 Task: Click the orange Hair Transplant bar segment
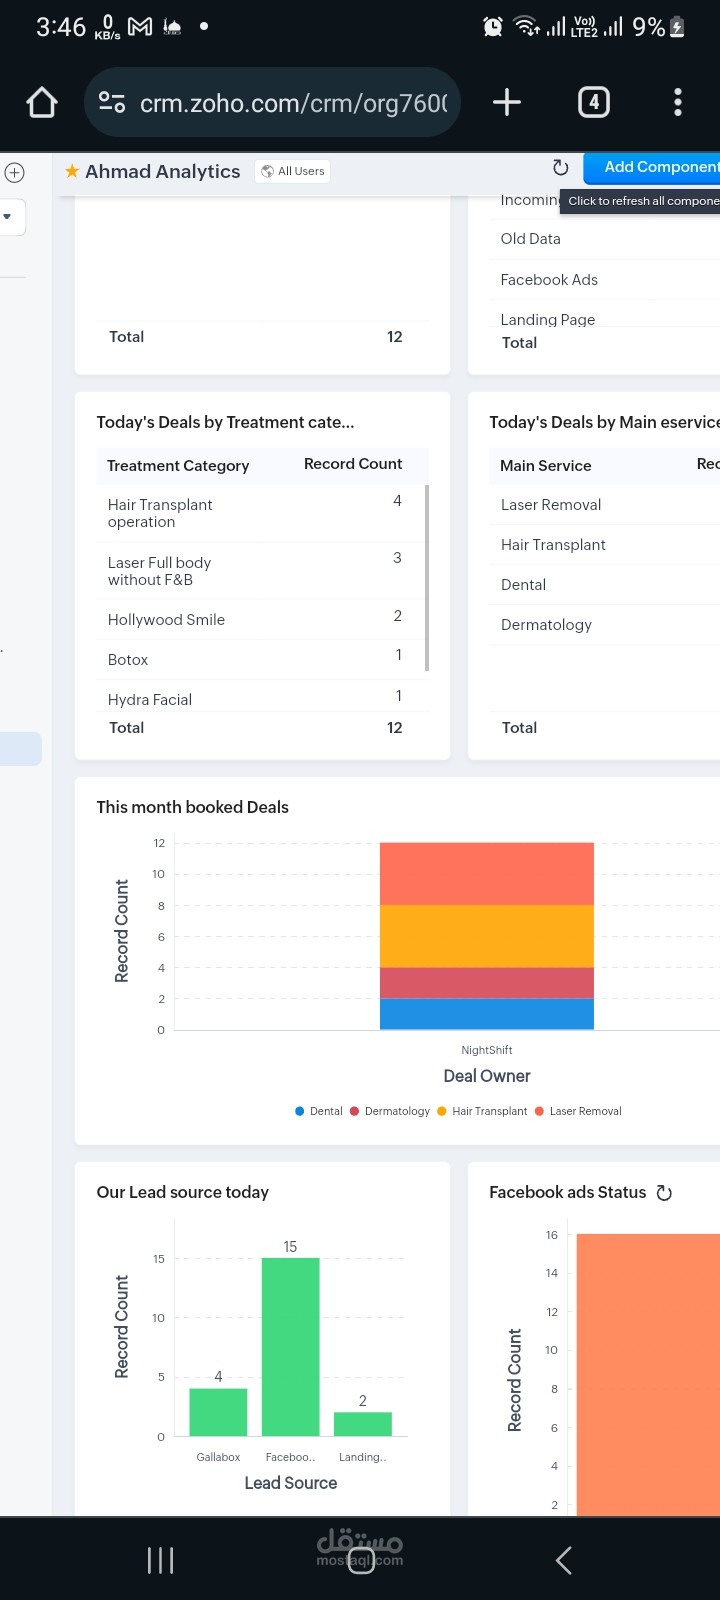pyautogui.click(x=487, y=935)
